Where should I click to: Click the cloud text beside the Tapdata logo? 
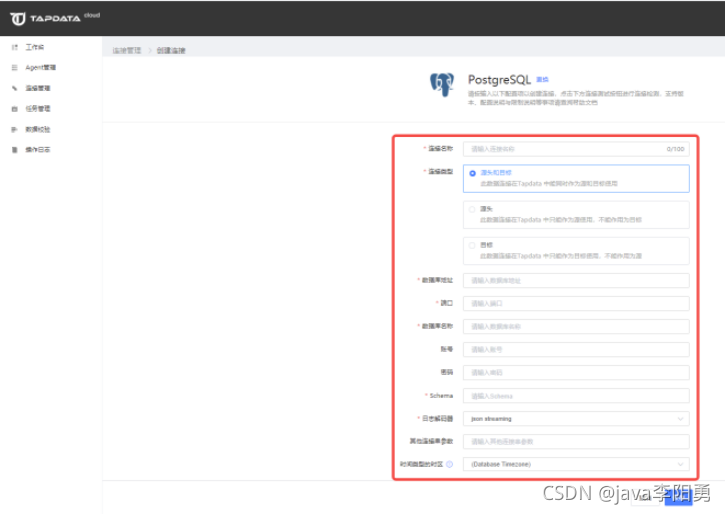click(x=92, y=15)
